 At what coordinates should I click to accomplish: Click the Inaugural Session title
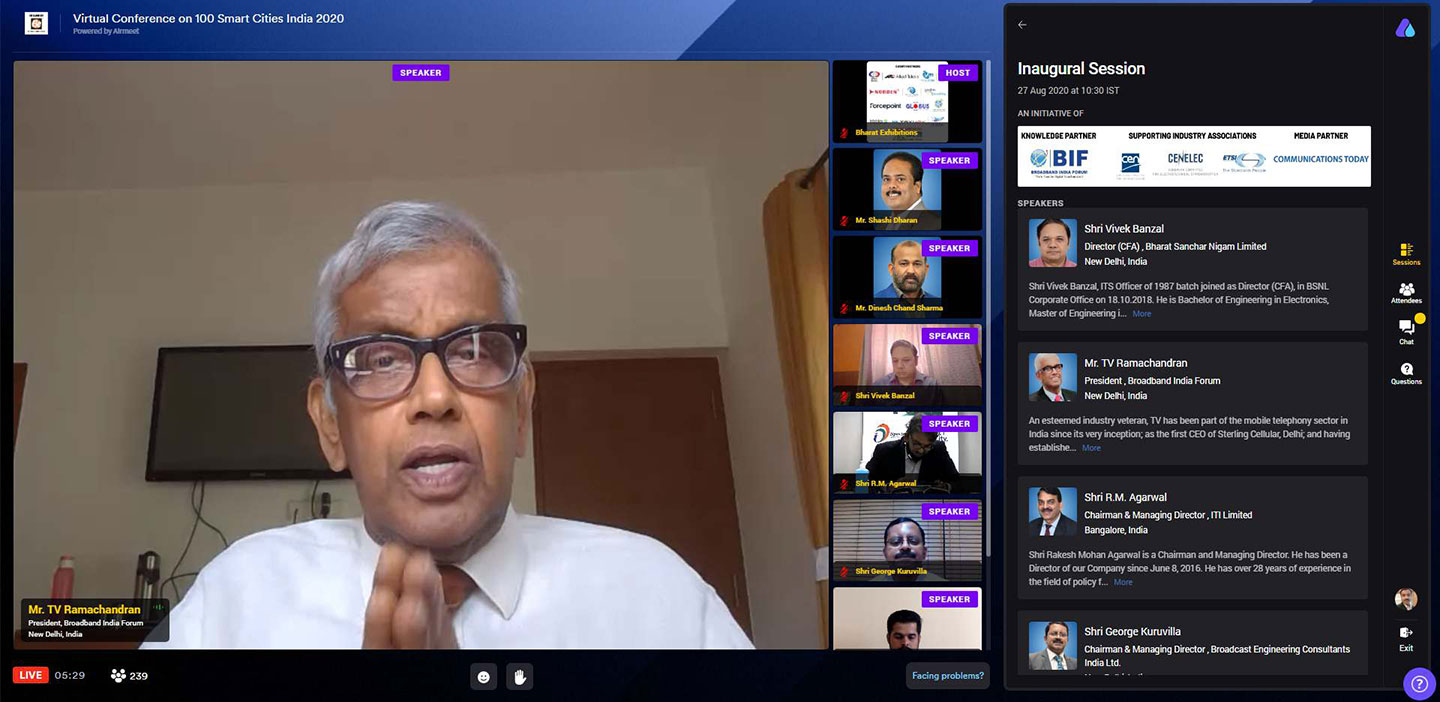pos(1081,69)
